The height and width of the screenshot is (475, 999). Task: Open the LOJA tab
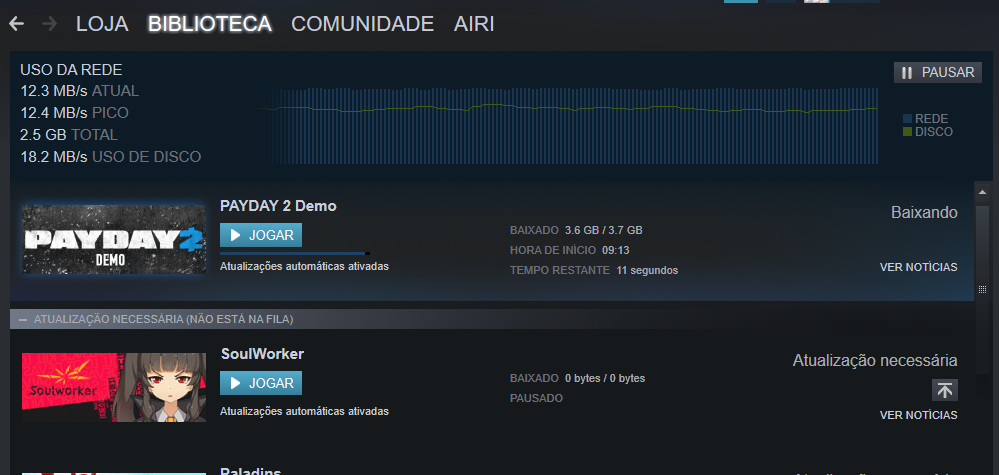(x=102, y=24)
